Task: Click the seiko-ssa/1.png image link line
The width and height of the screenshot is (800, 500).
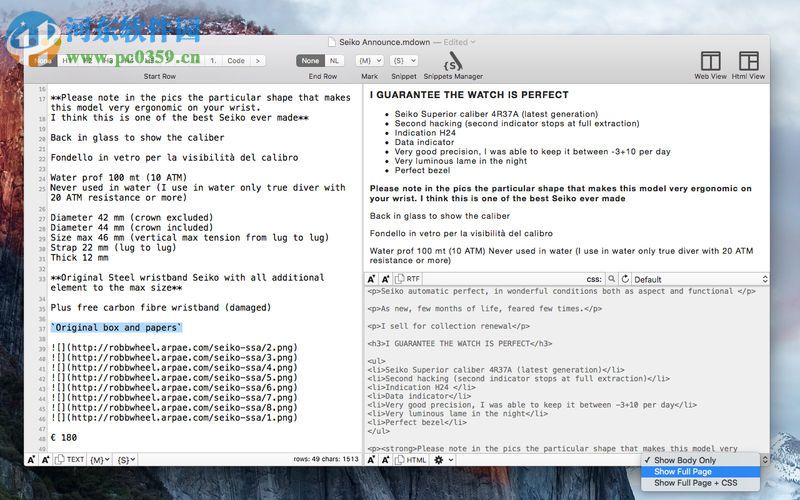Action: [174, 417]
